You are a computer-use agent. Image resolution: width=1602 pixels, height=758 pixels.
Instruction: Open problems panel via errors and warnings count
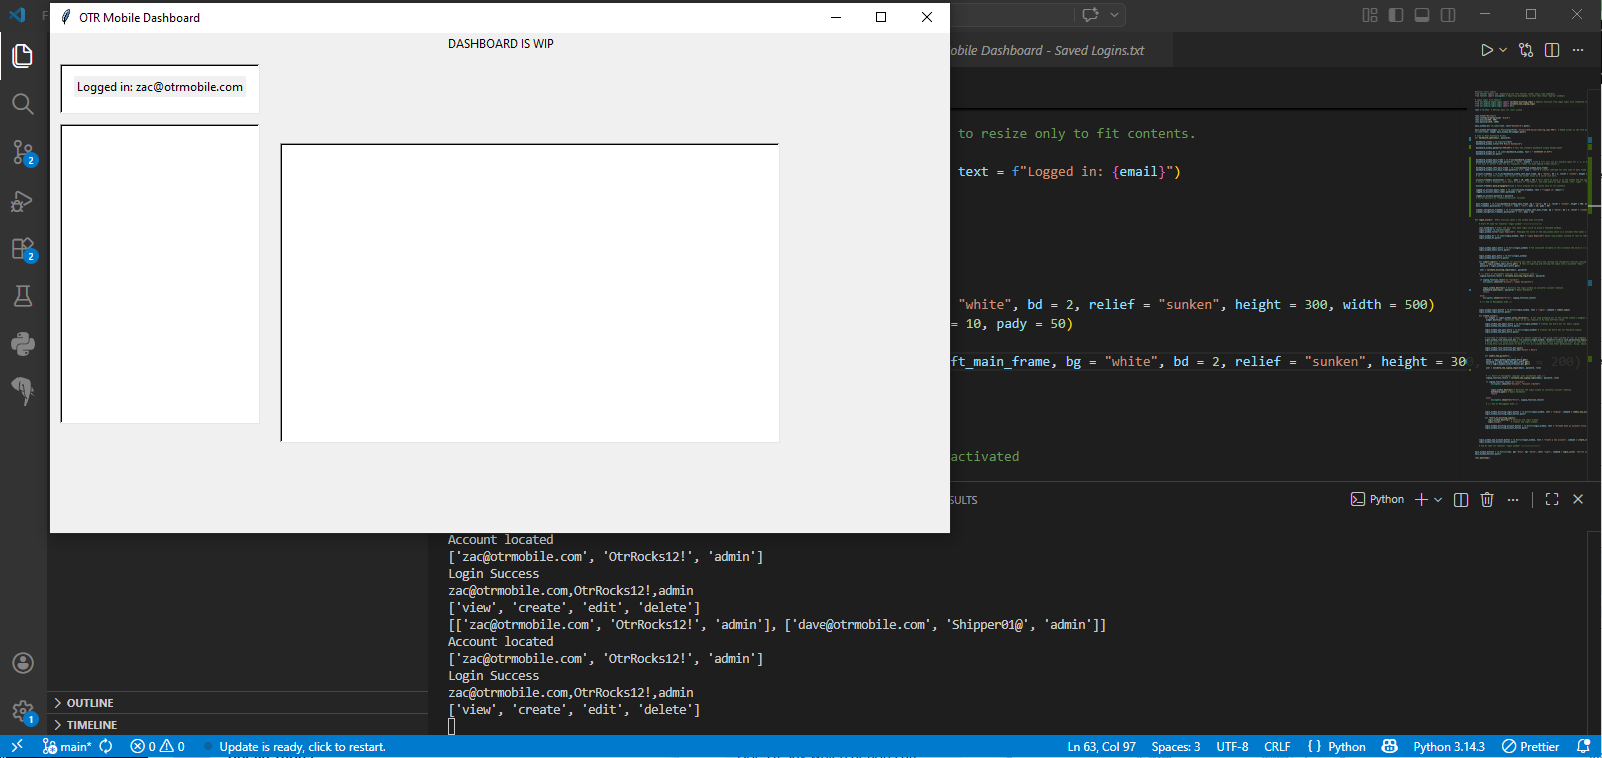click(158, 746)
